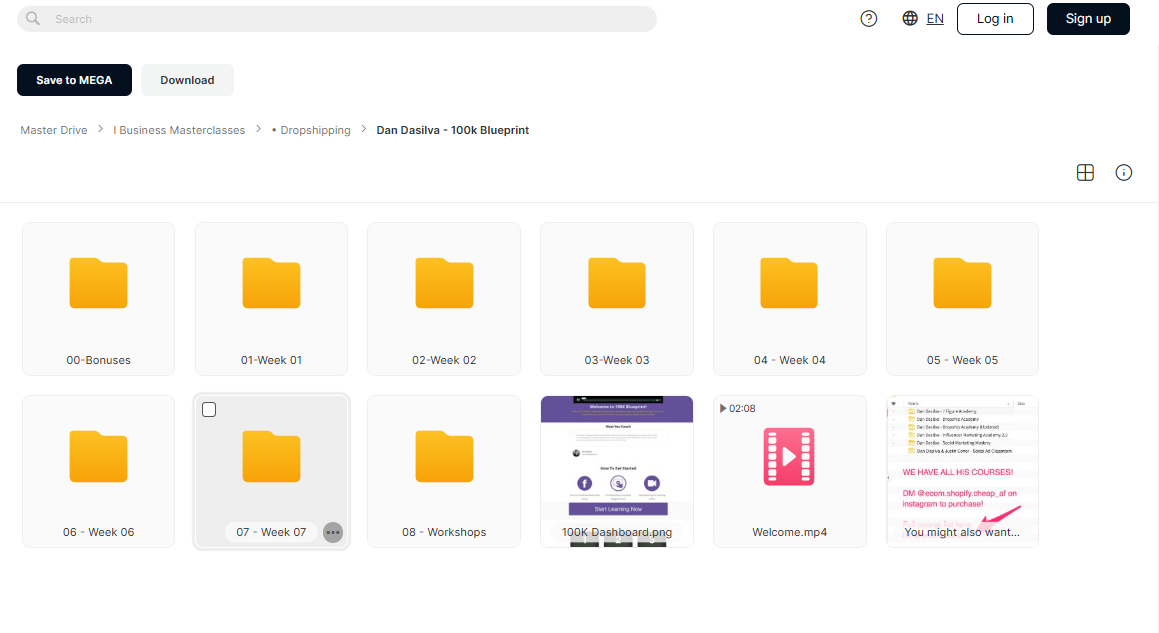Open the 03-Week 03 folder
1159x633 pixels.
tap(617, 299)
